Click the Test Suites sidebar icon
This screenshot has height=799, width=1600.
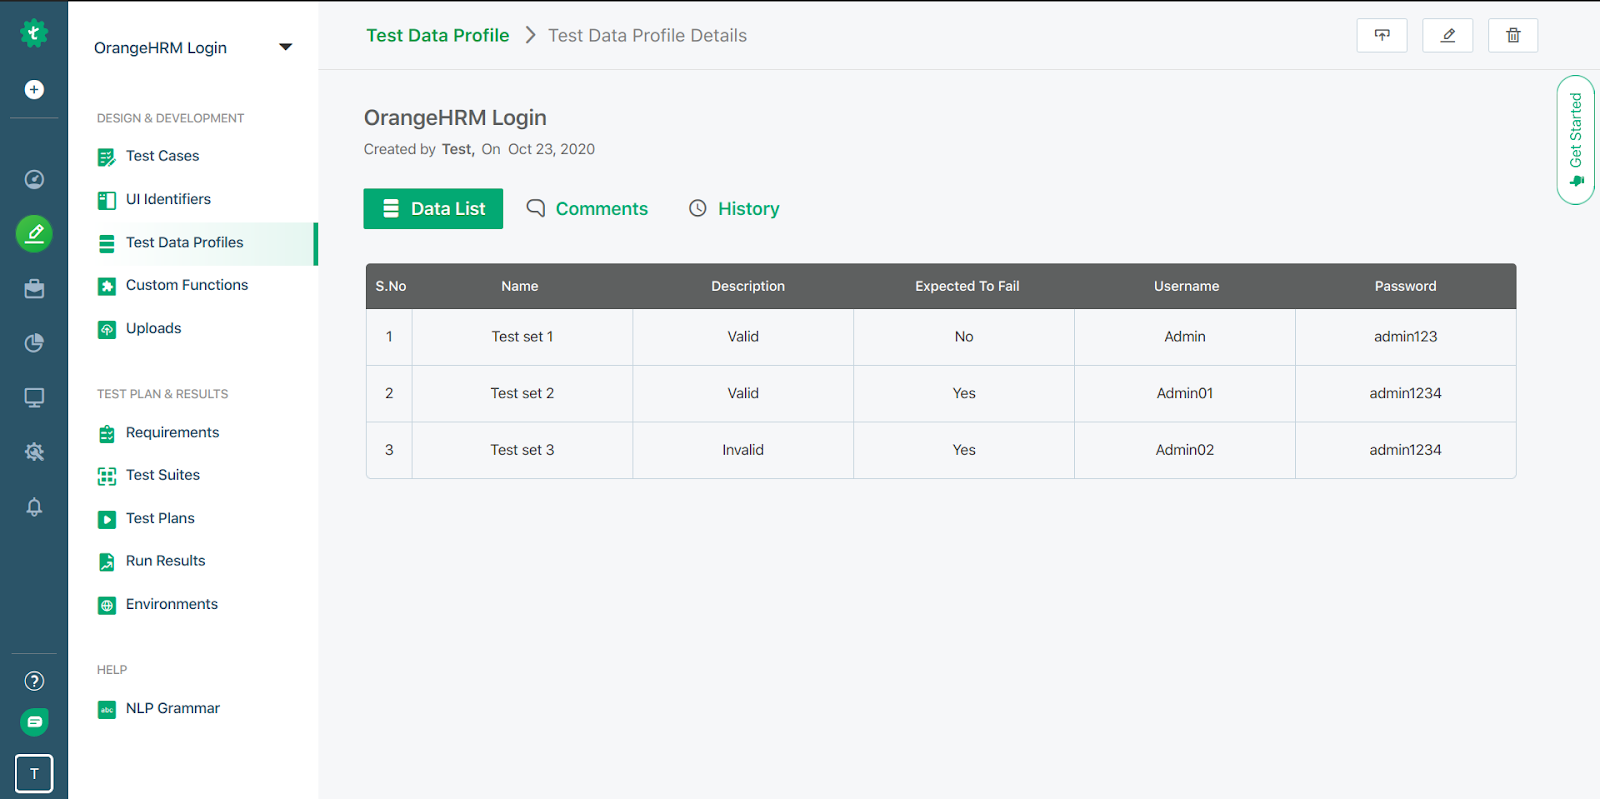107,476
